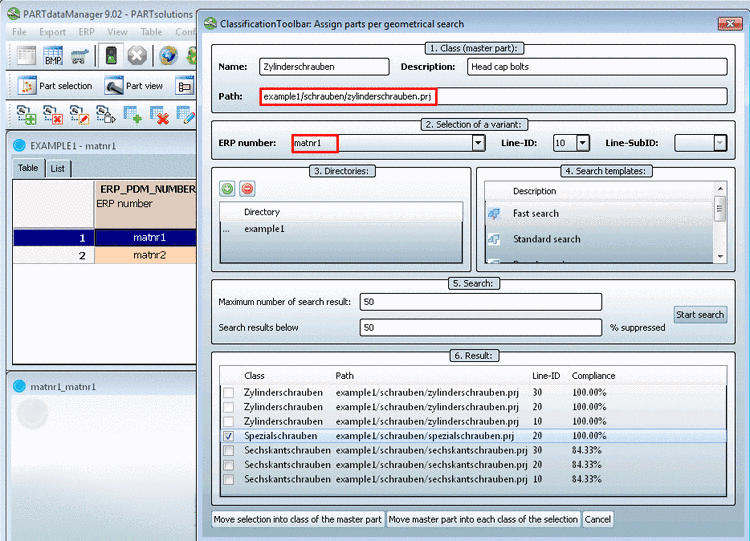Click the Class column header in results

pos(254,376)
